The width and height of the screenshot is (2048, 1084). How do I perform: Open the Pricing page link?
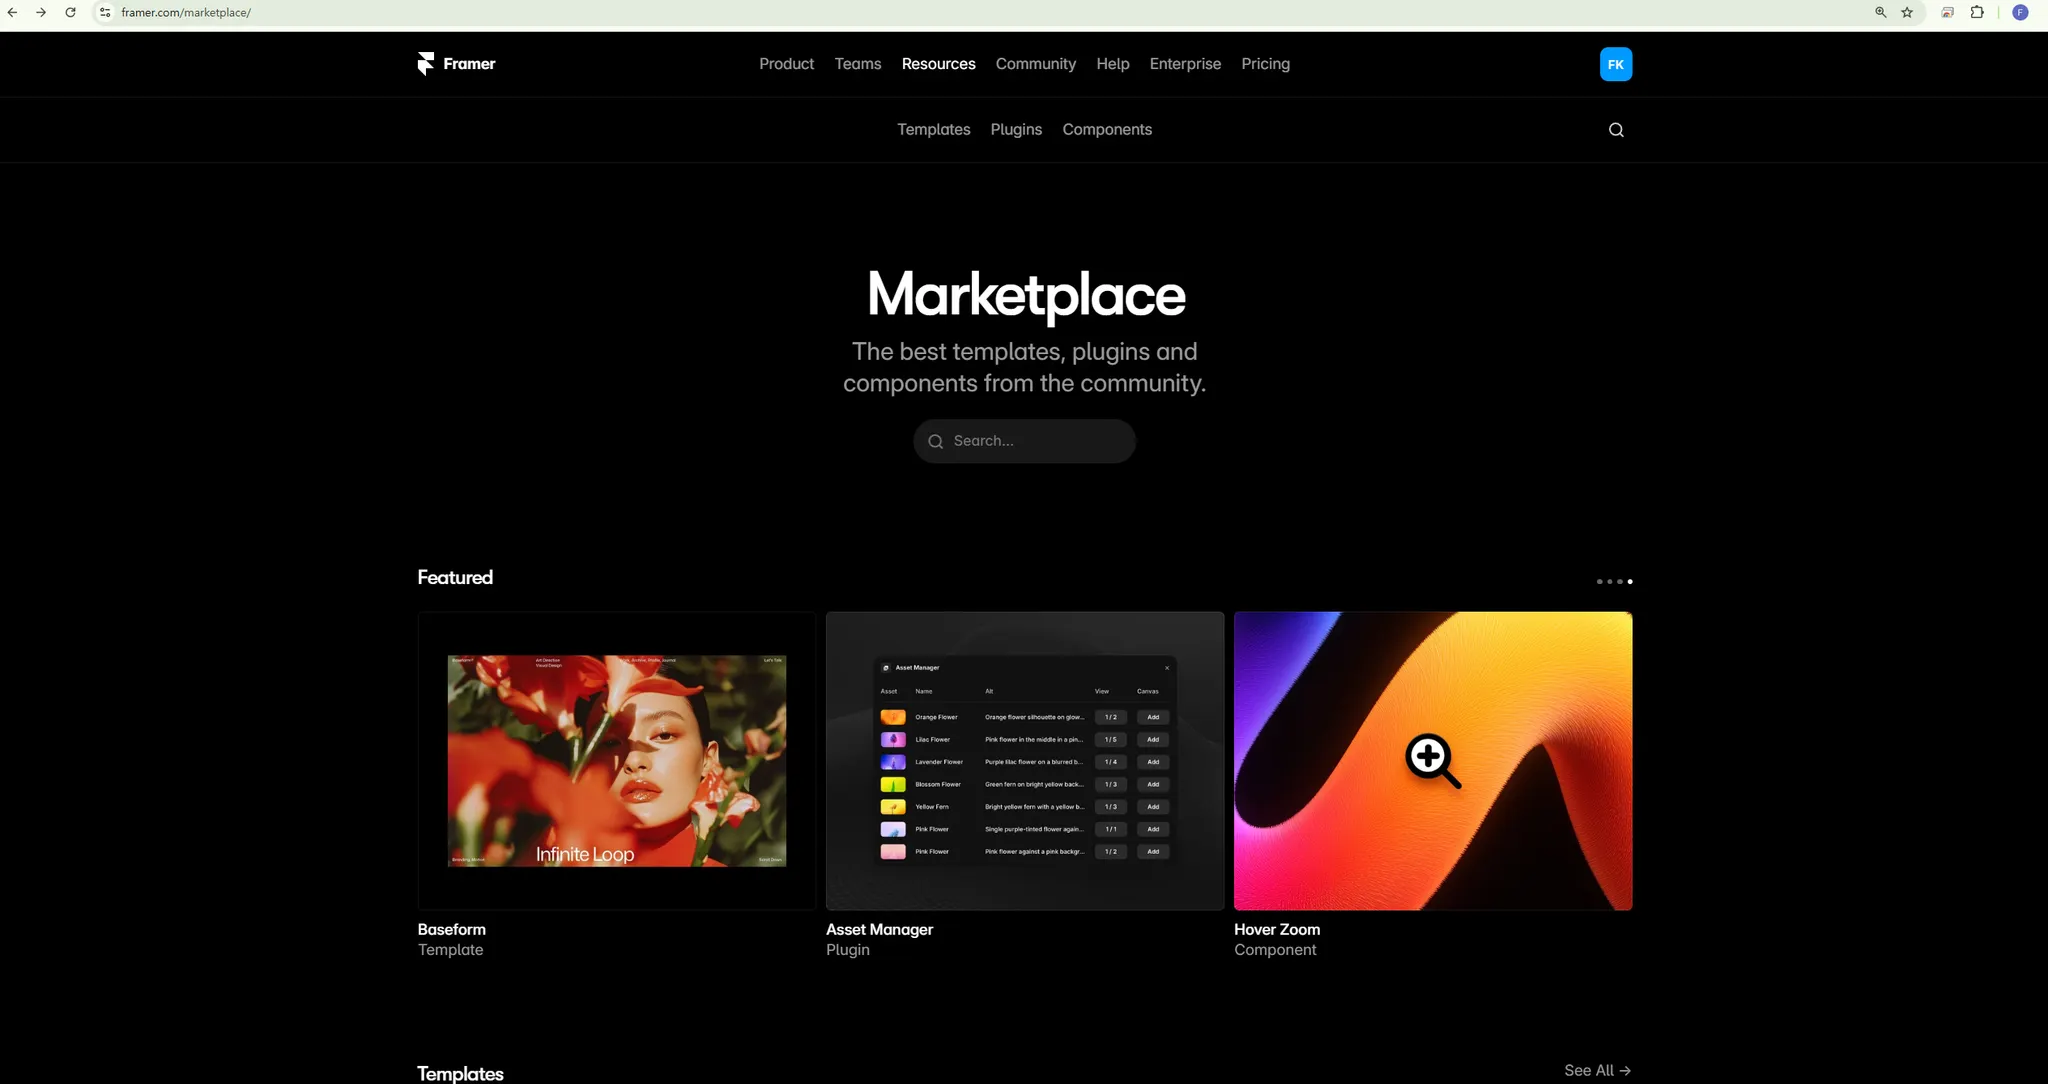pyautogui.click(x=1265, y=64)
